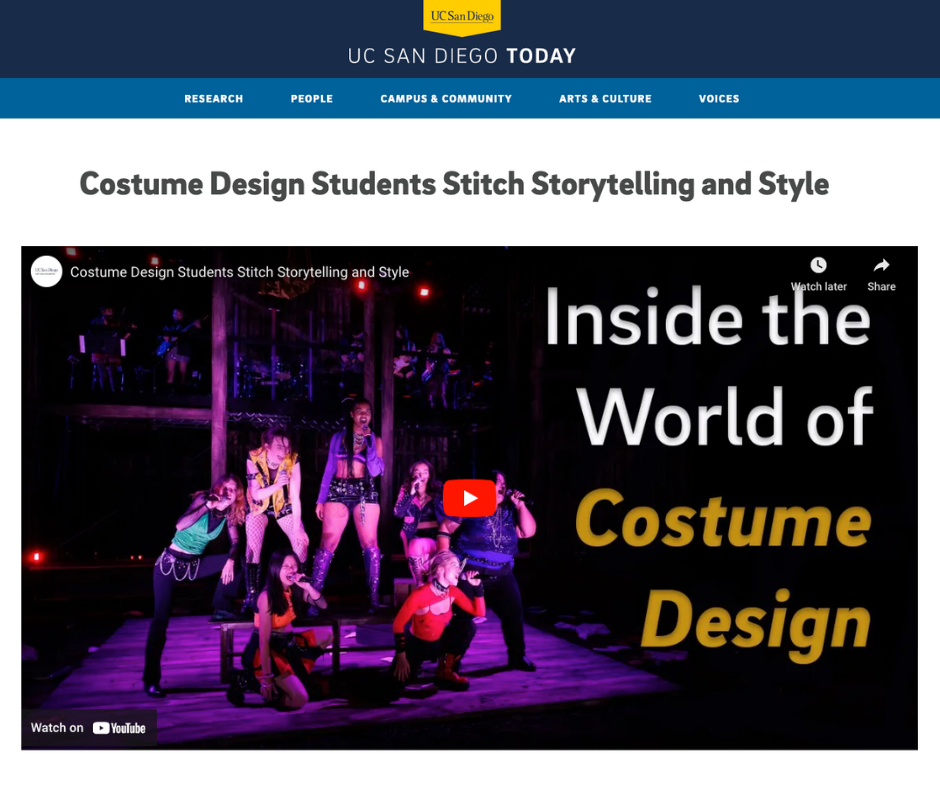
Task: Click the Share arrow icon
Action: tap(881, 265)
